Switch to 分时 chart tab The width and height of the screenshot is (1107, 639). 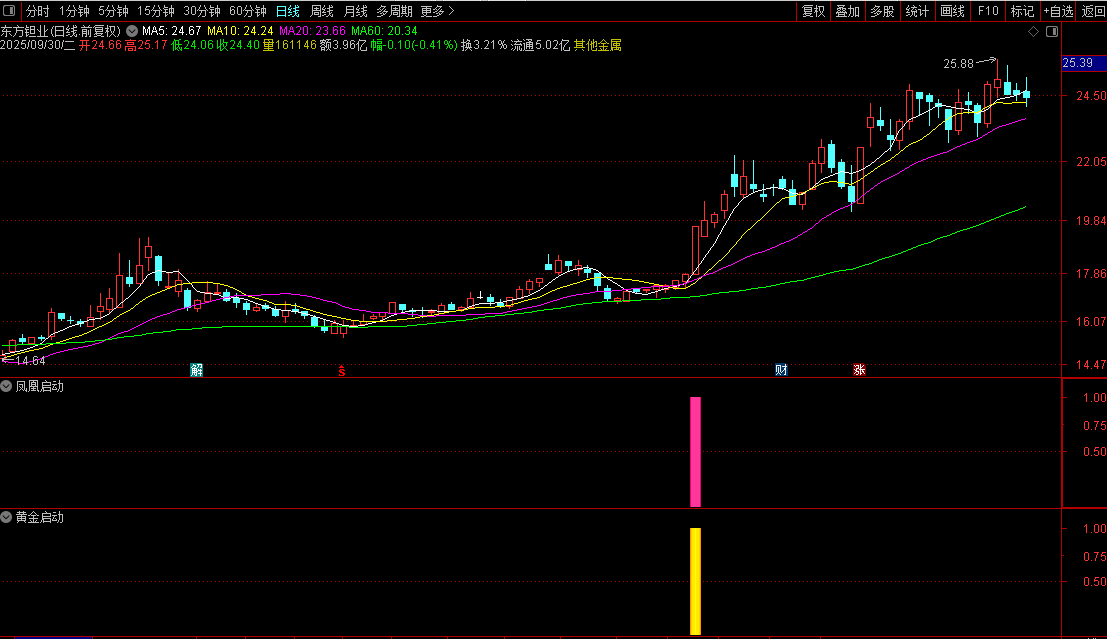click(37, 11)
